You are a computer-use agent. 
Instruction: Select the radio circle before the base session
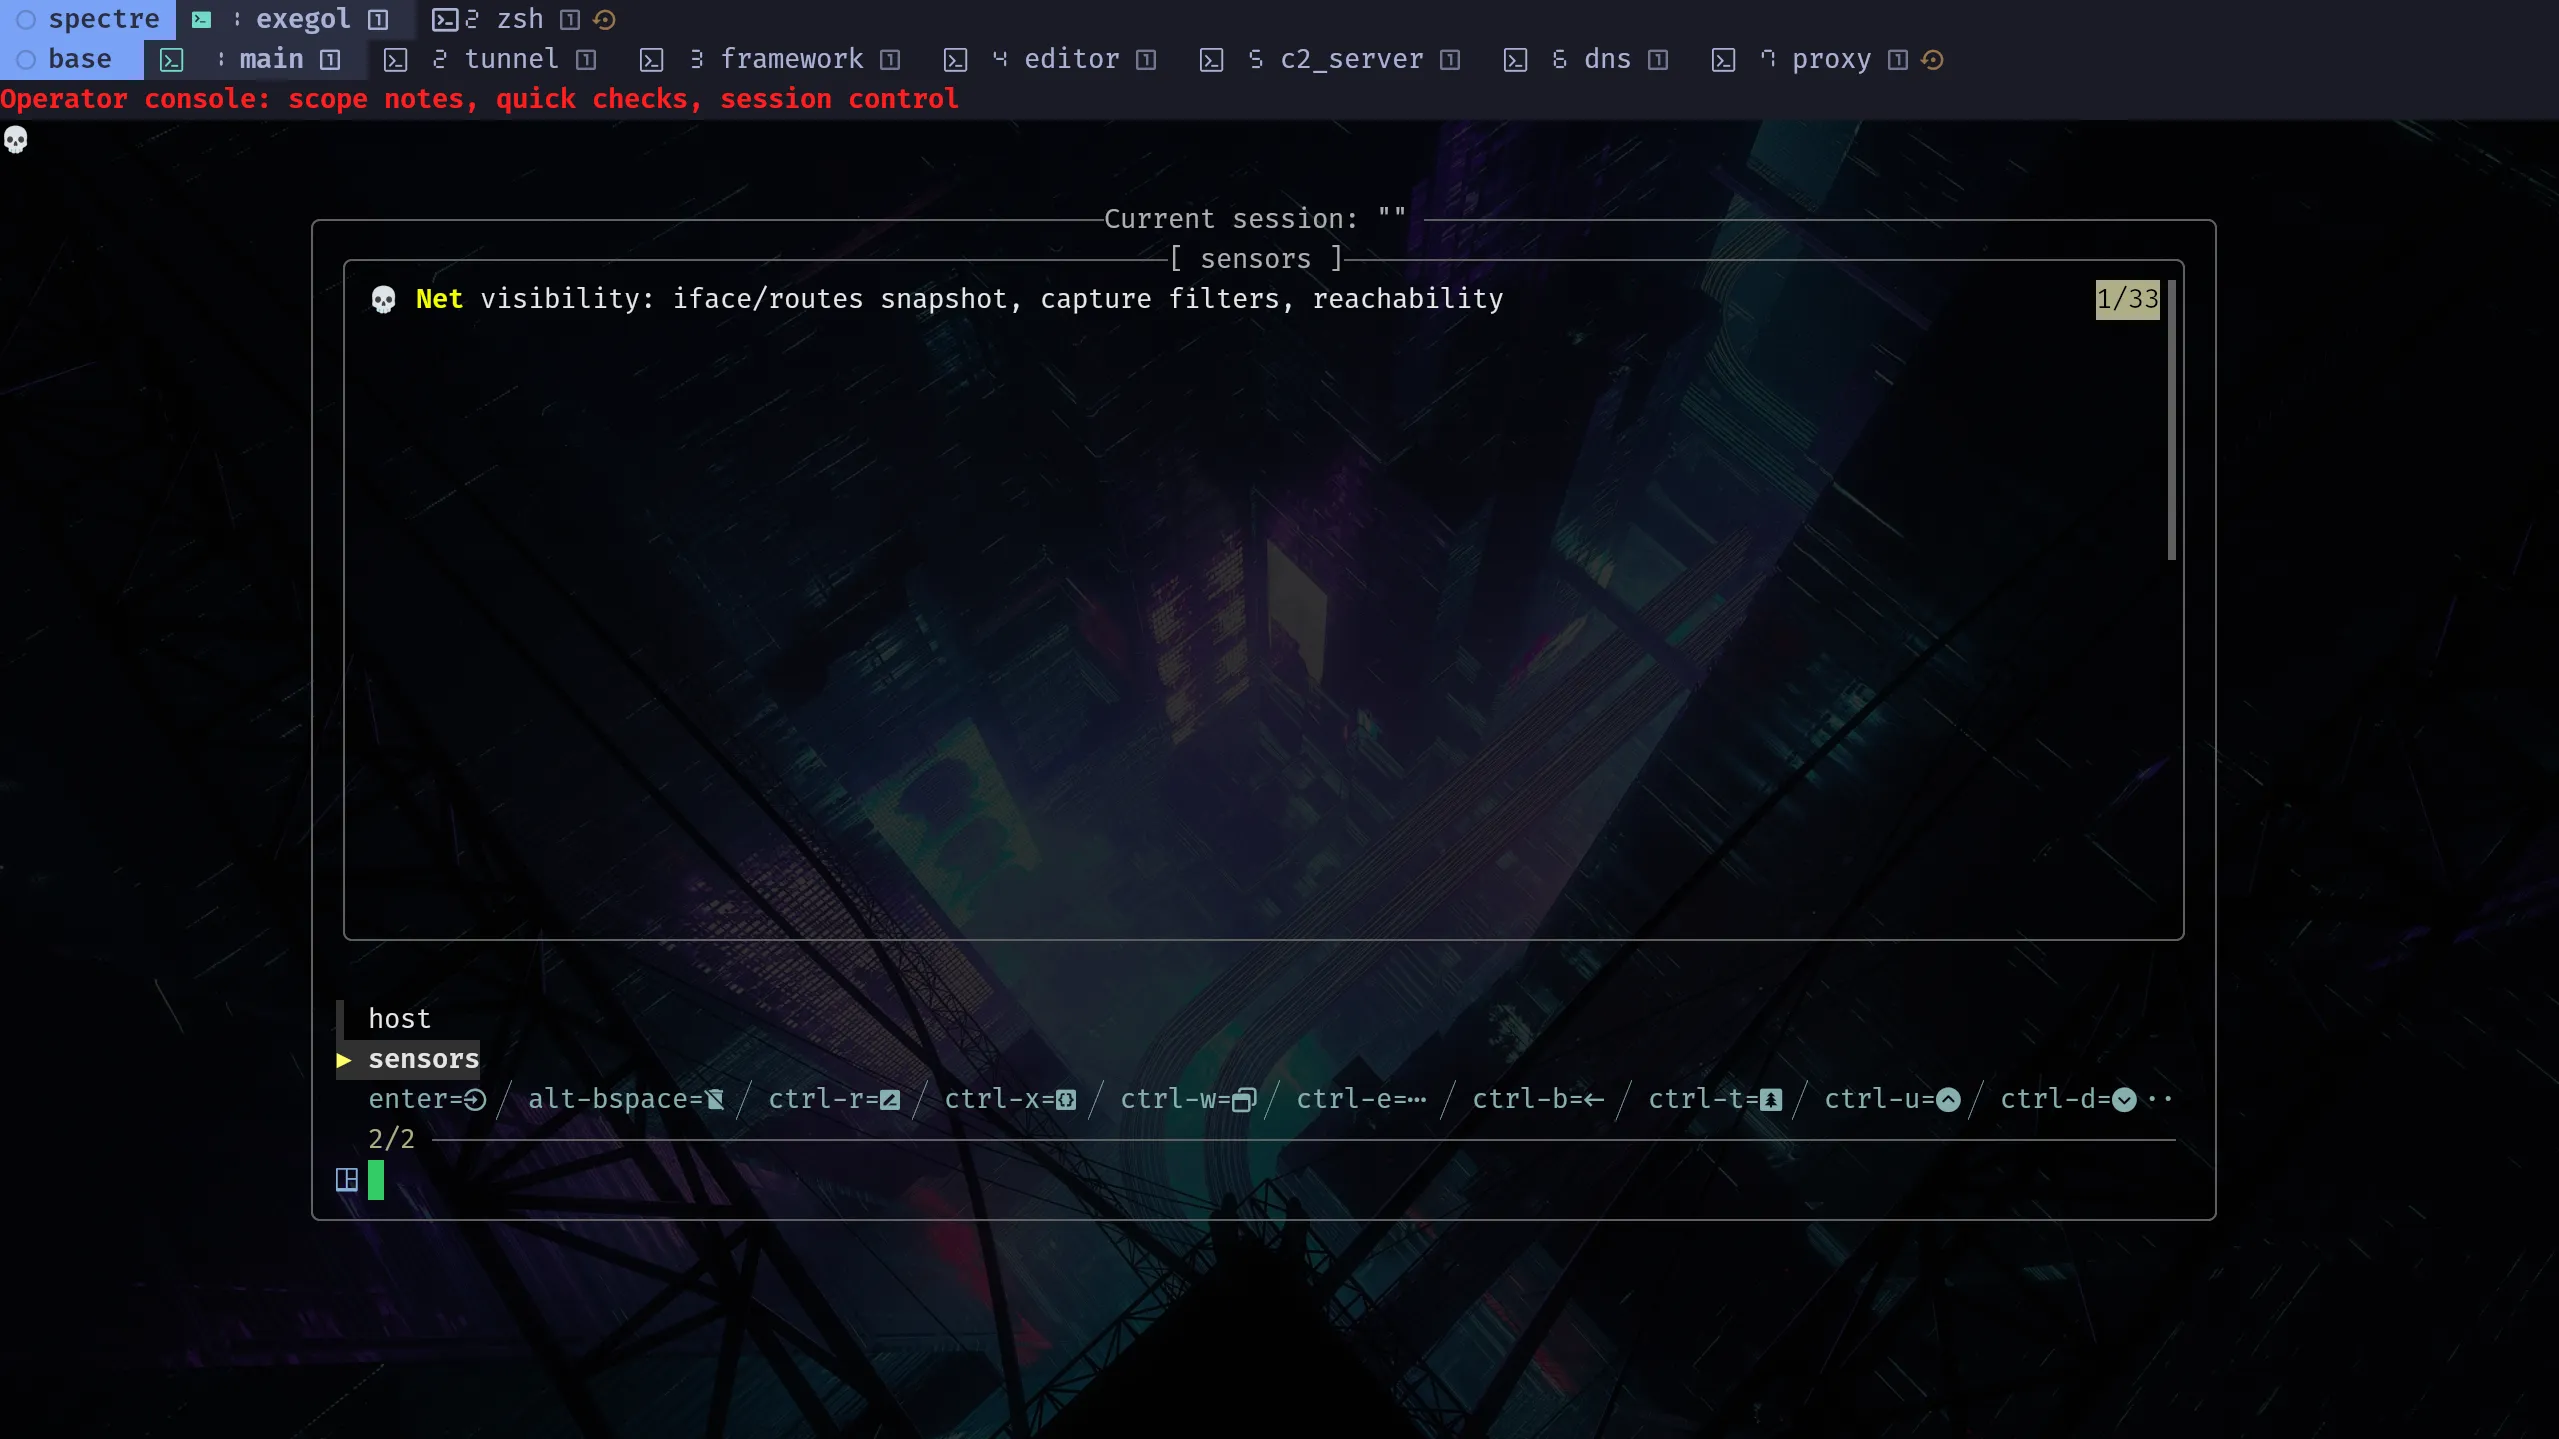26,58
